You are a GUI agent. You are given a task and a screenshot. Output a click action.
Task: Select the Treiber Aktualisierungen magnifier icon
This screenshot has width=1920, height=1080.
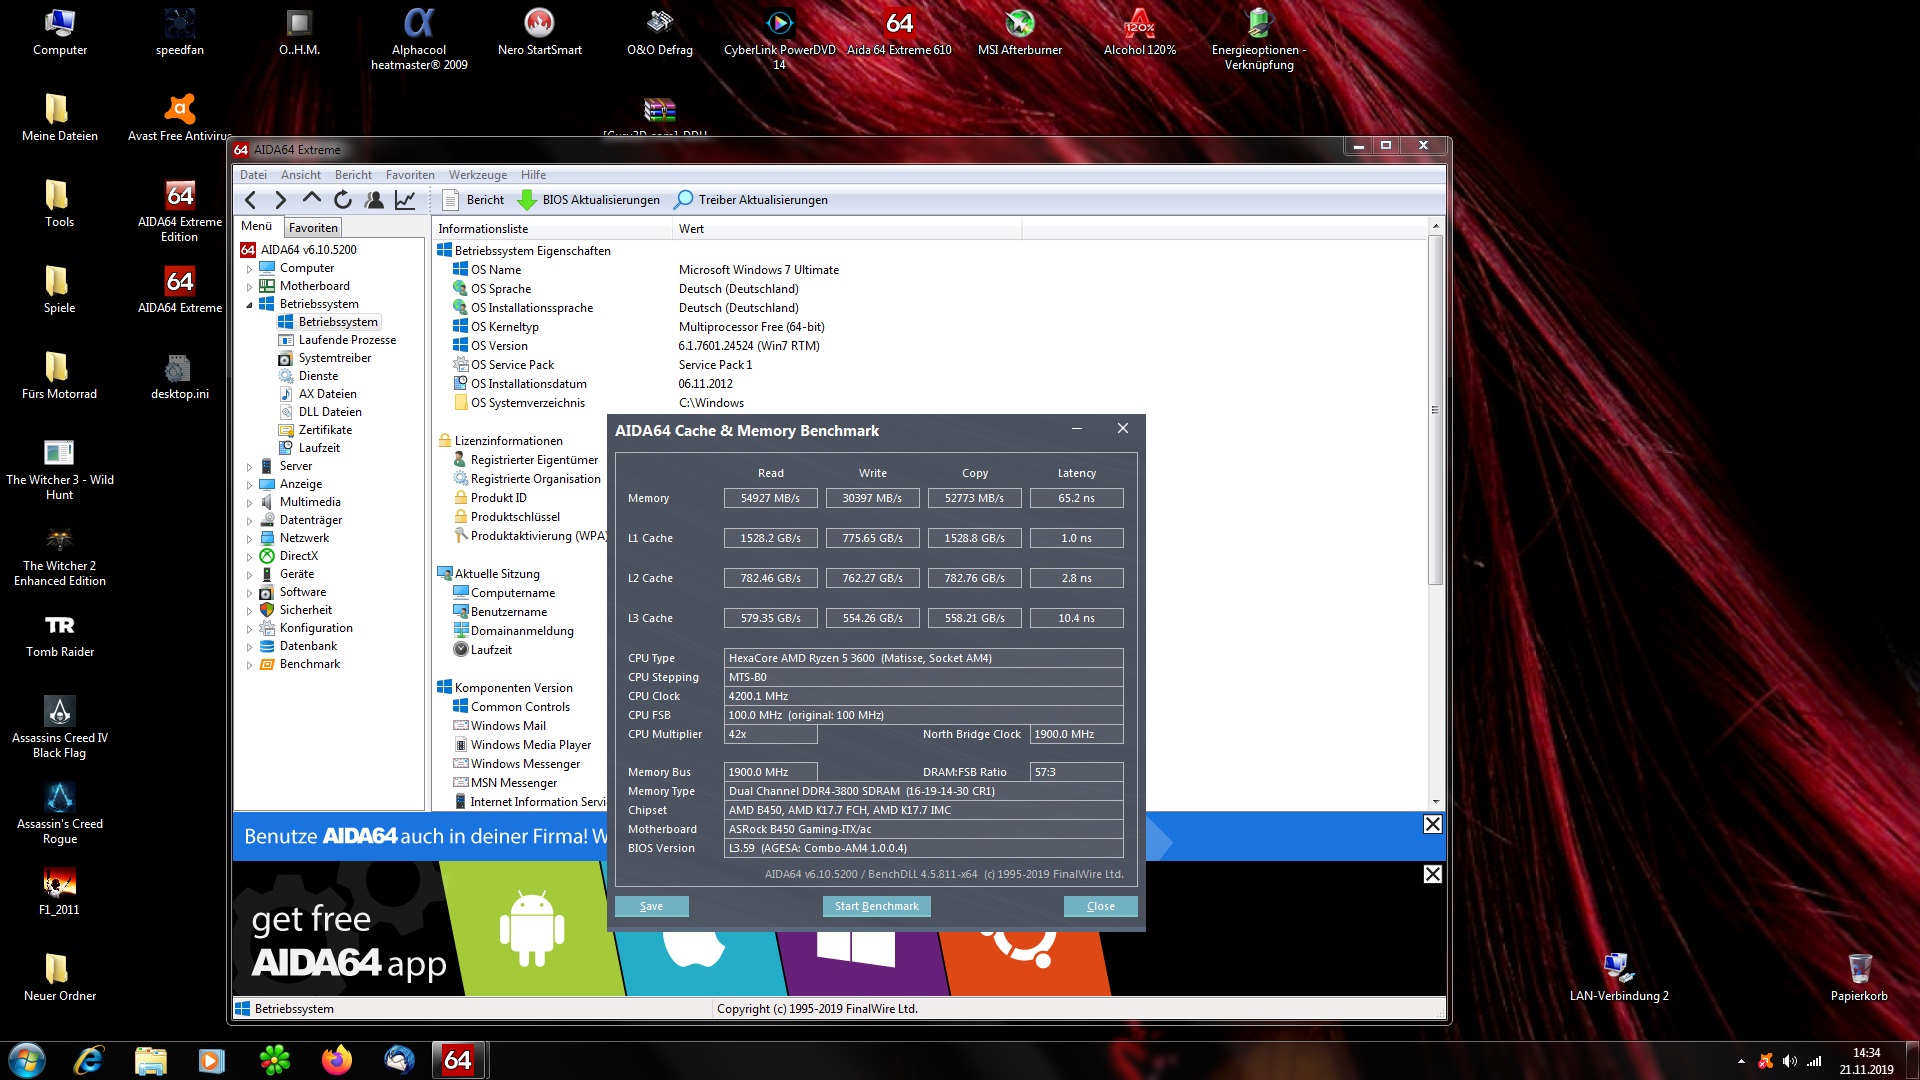tap(684, 200)
